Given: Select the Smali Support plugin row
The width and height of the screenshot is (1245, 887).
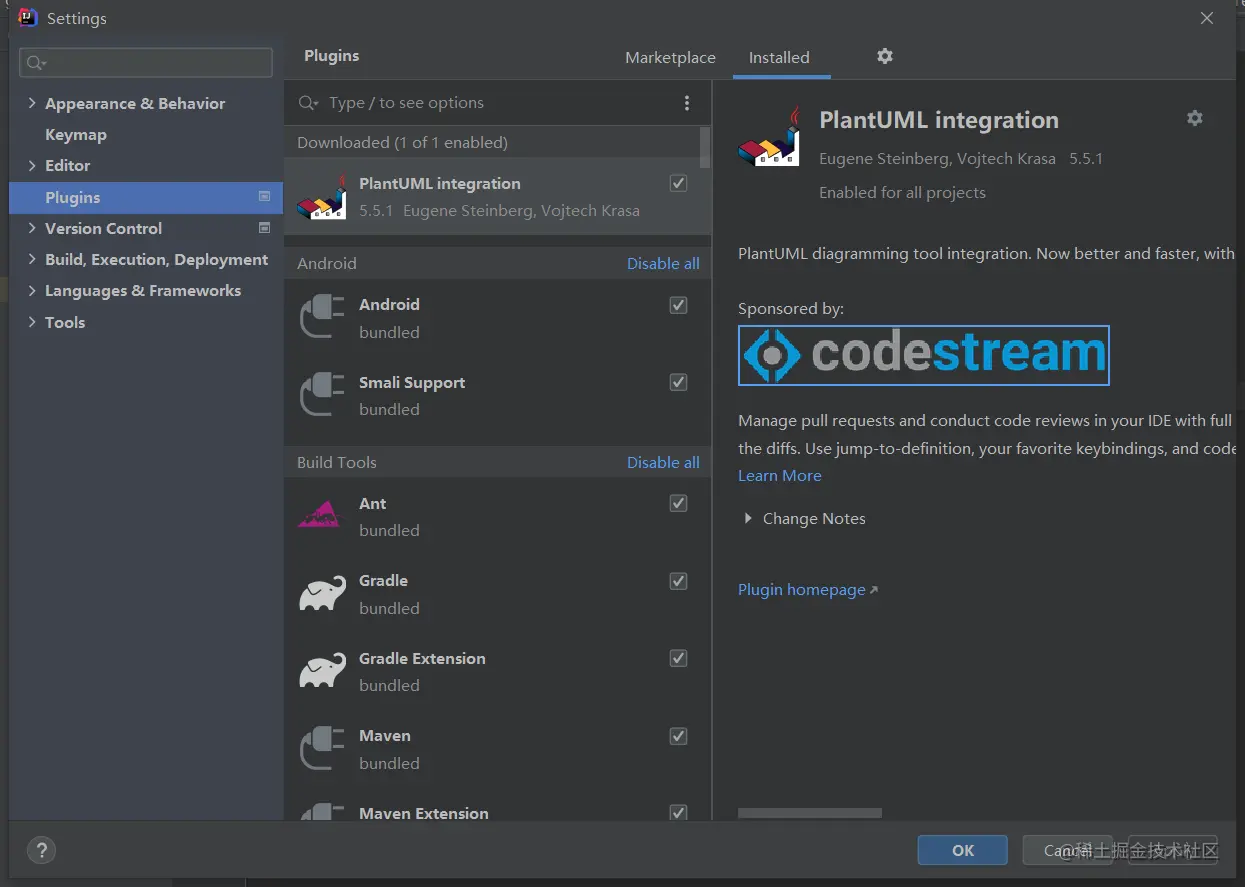Looking at the screenshot, I should click(497, 395).
